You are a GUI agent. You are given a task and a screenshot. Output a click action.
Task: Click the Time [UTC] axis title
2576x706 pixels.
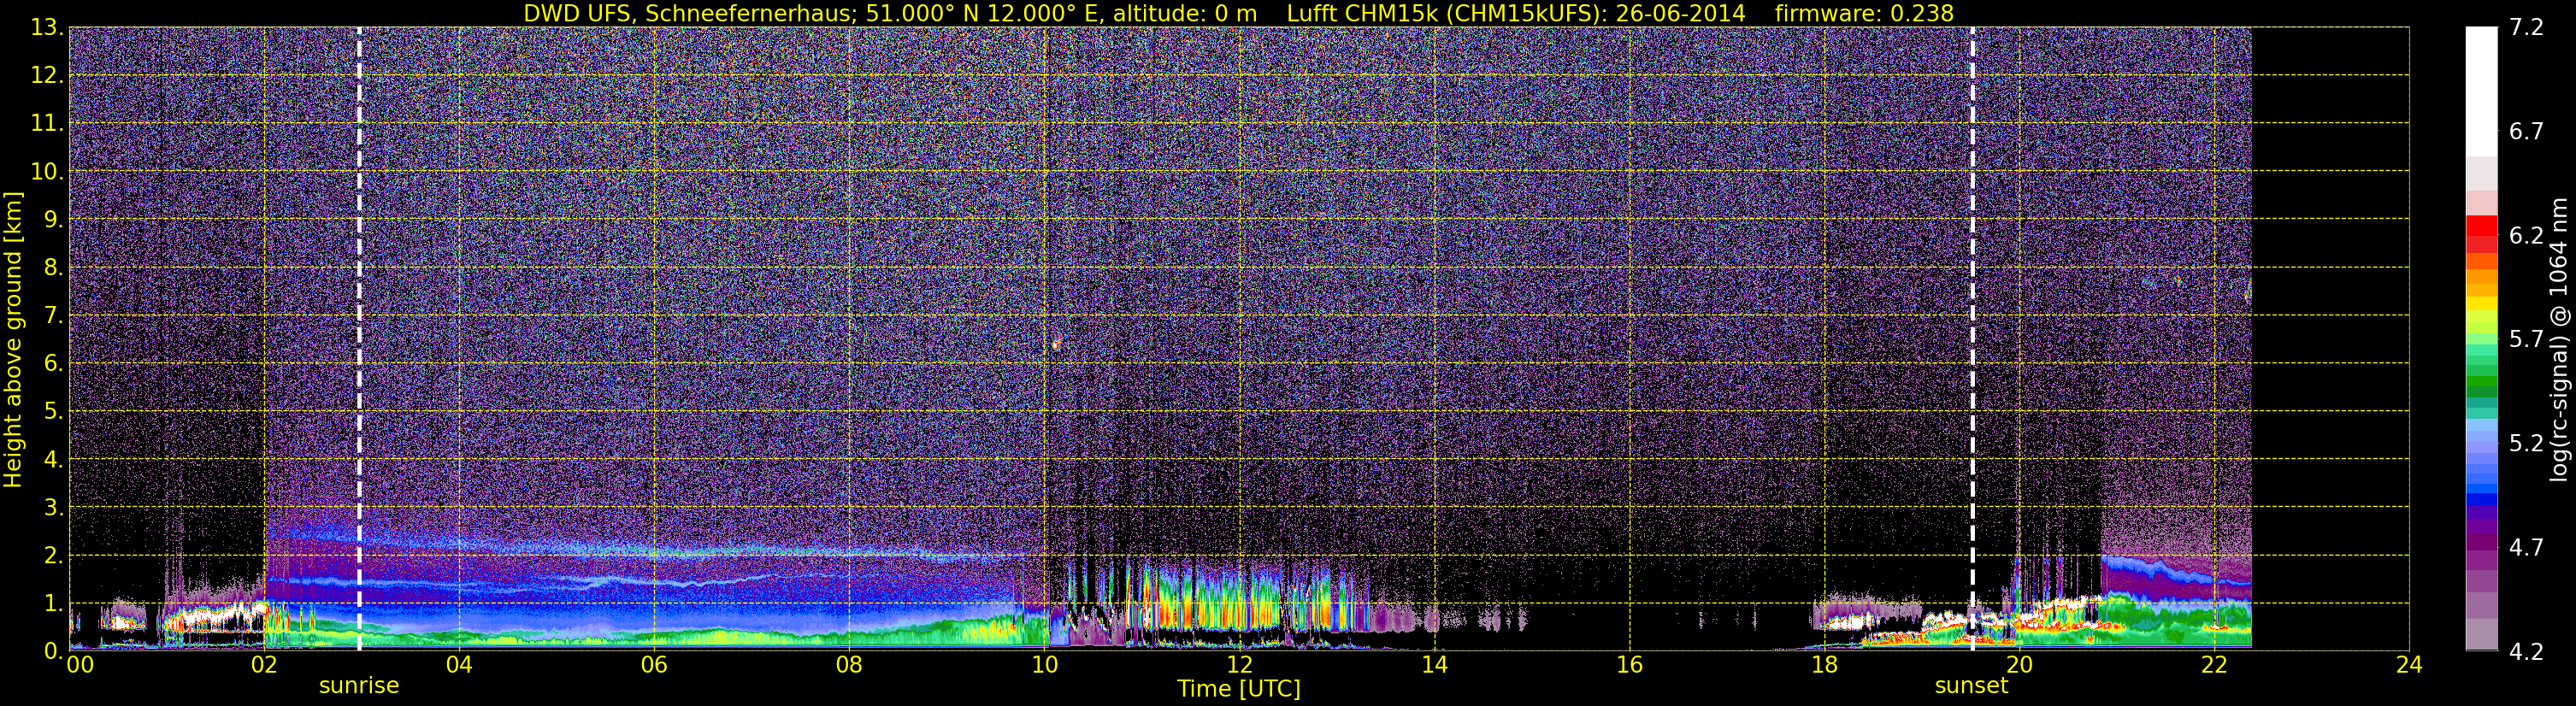tap(1238, 689)
